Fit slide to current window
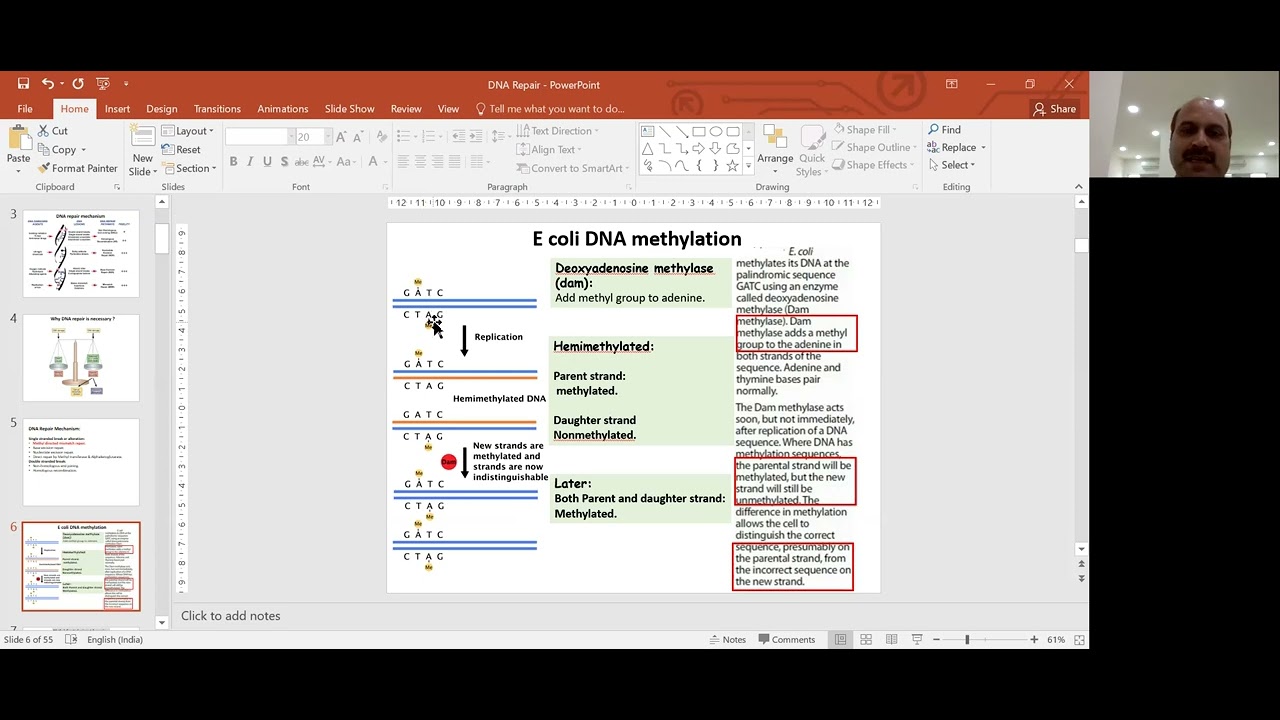 tap(1078, 640)
